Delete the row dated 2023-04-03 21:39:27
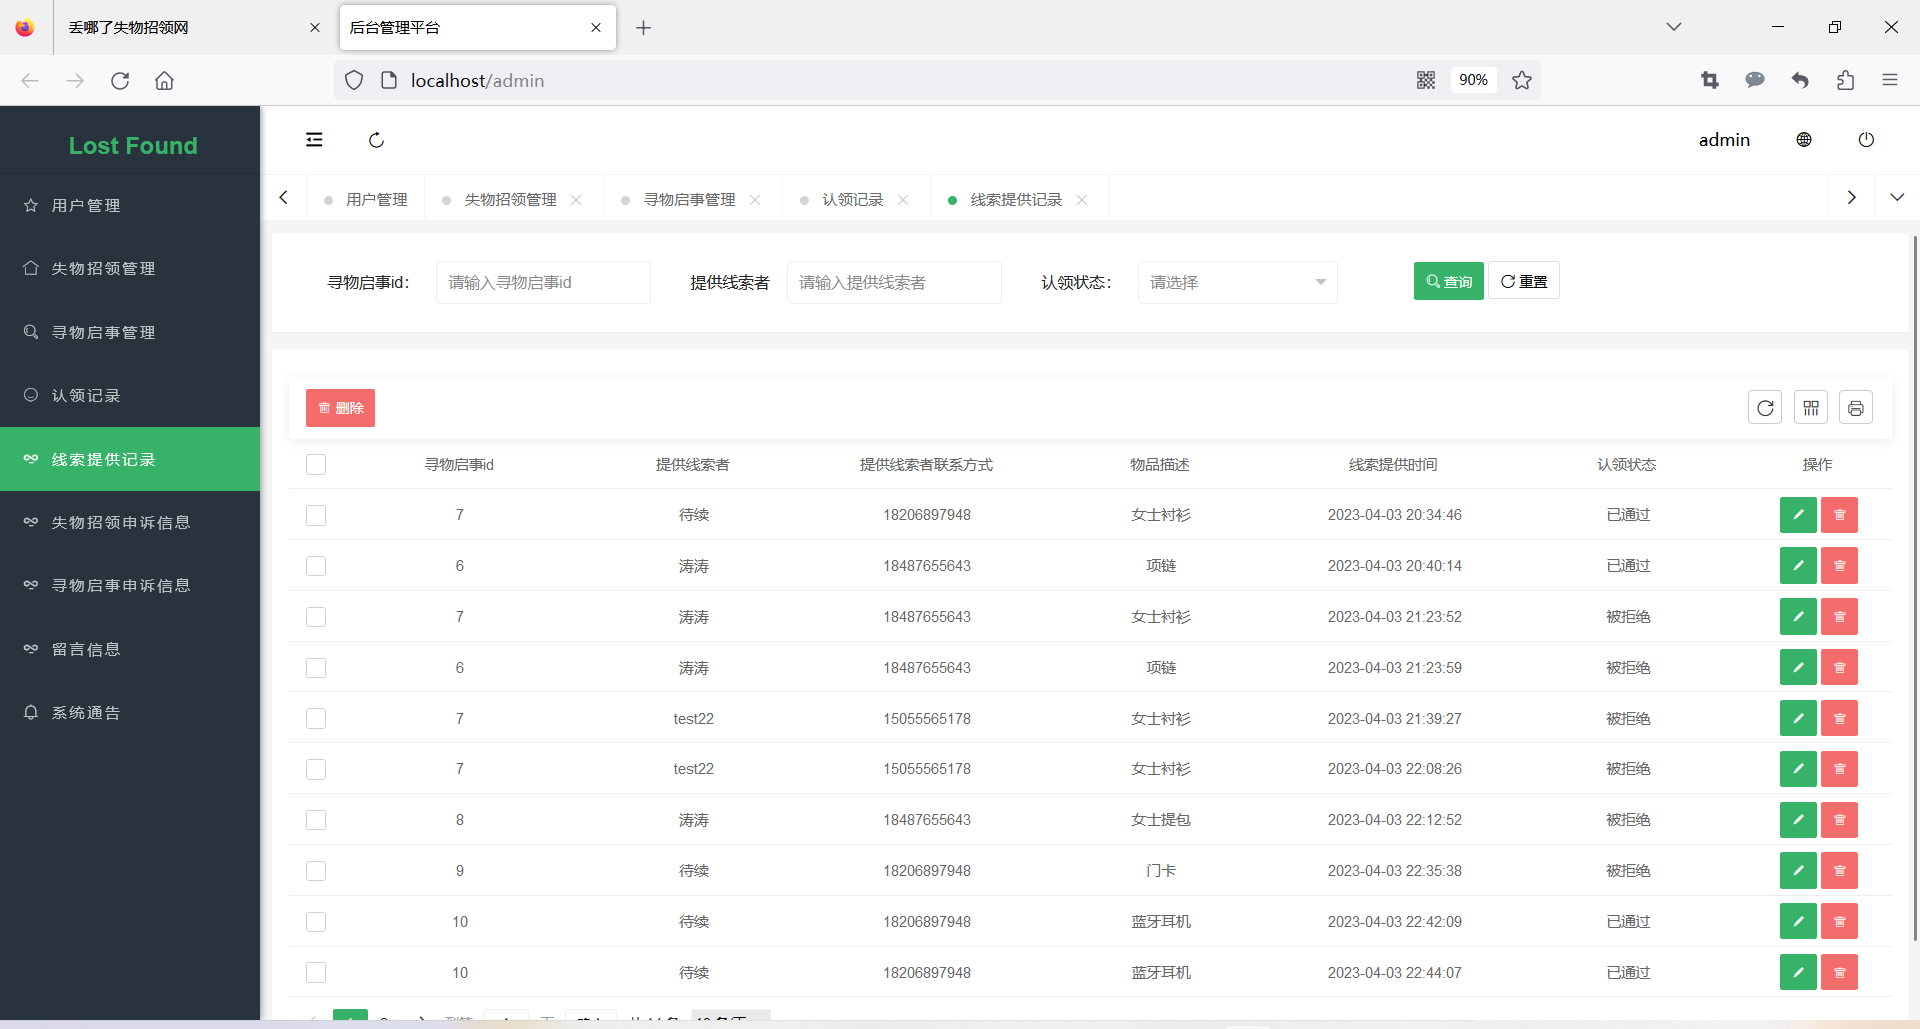1920x1029 pixels. tap(1840, 718)
